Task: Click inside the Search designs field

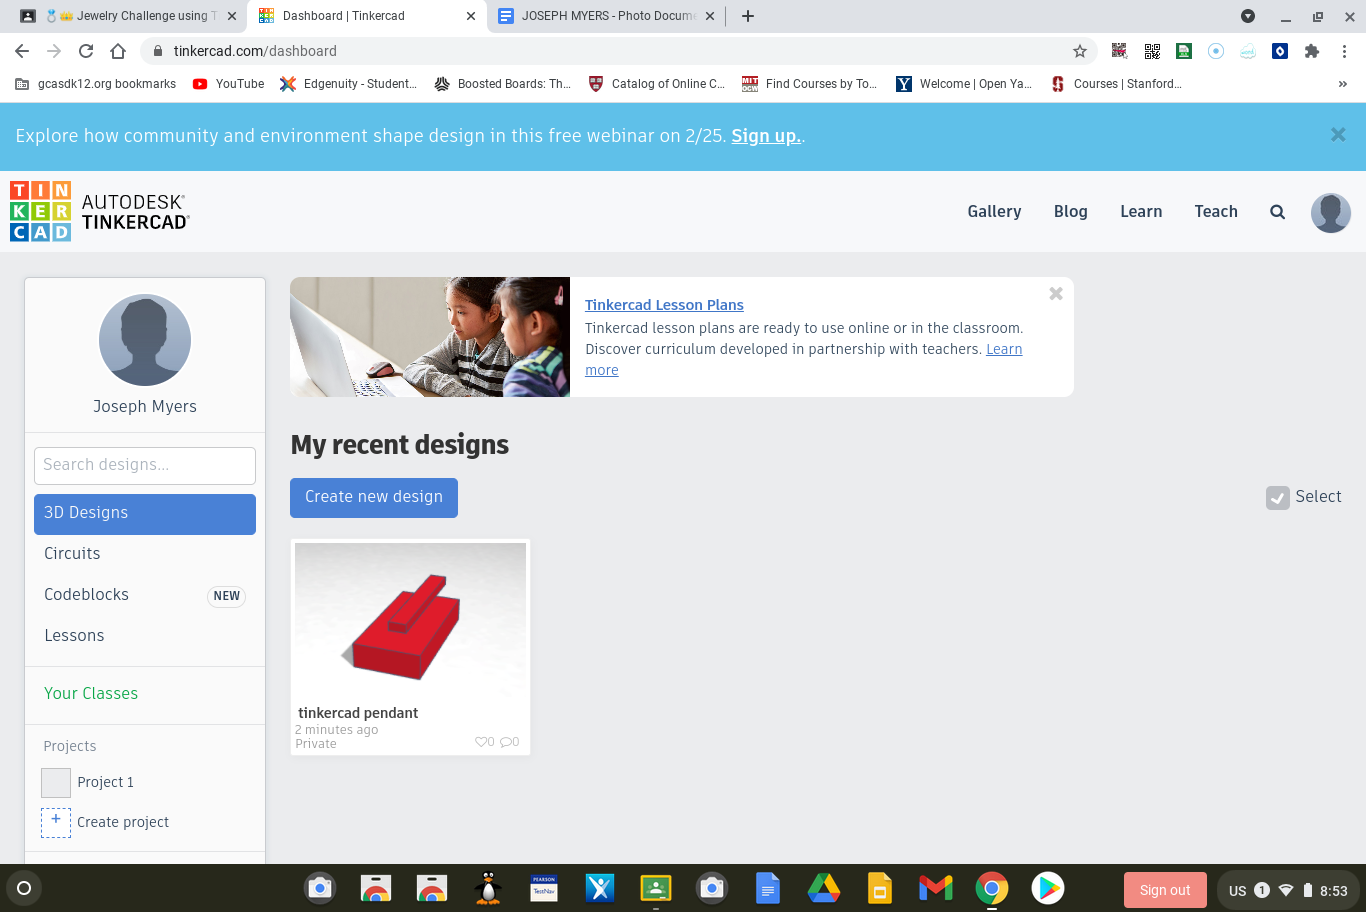Action: click(144, 465)
